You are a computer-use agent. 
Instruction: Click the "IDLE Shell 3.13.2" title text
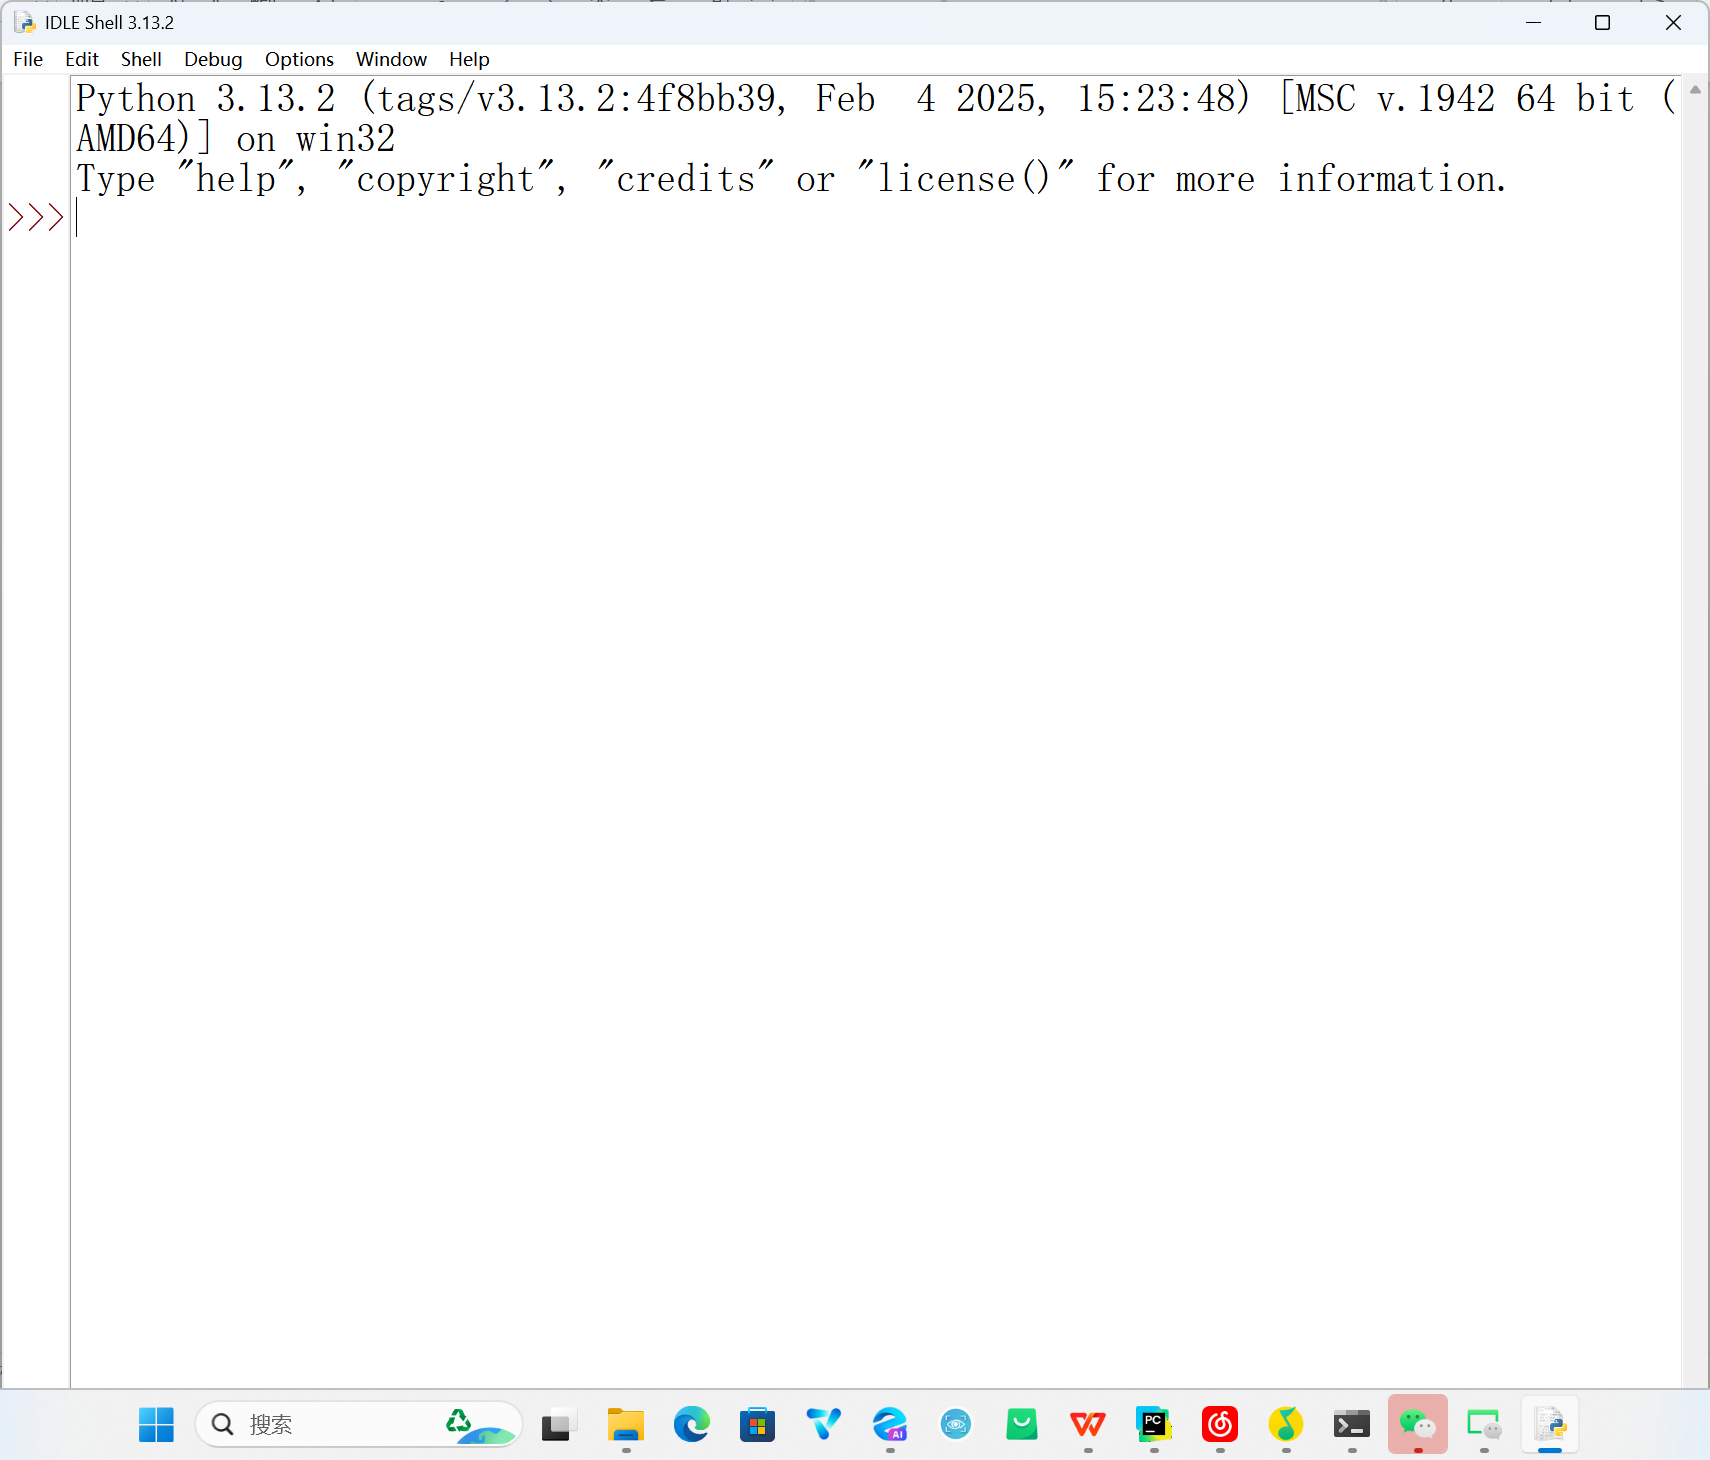pos(109,22)
